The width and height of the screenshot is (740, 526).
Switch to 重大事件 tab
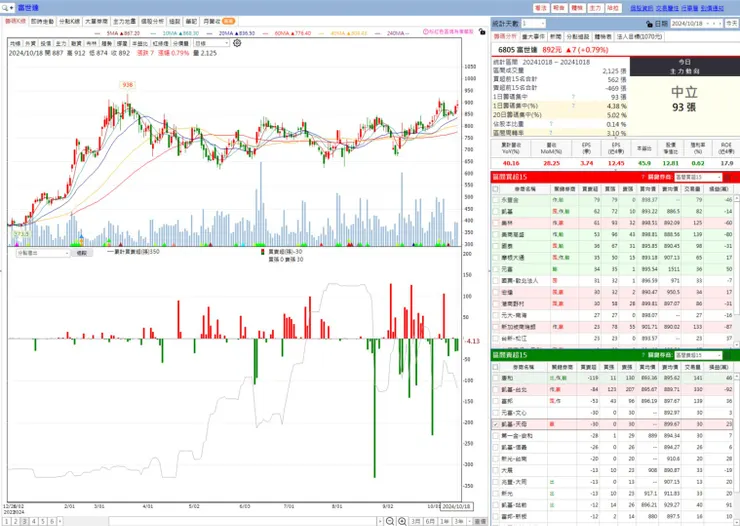[534, 36]
